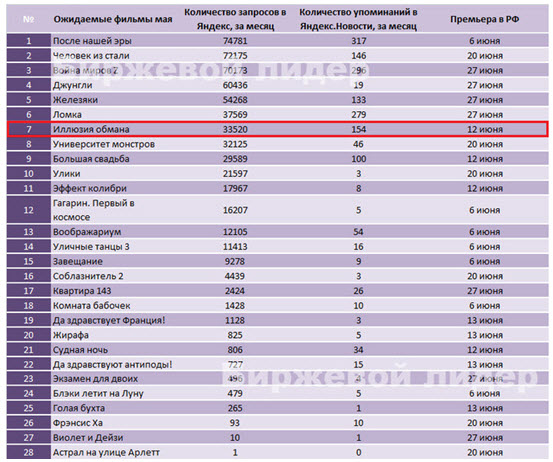Click the film 'Виолет и Дейзи'
553x462 pixels.
point(88,438)
